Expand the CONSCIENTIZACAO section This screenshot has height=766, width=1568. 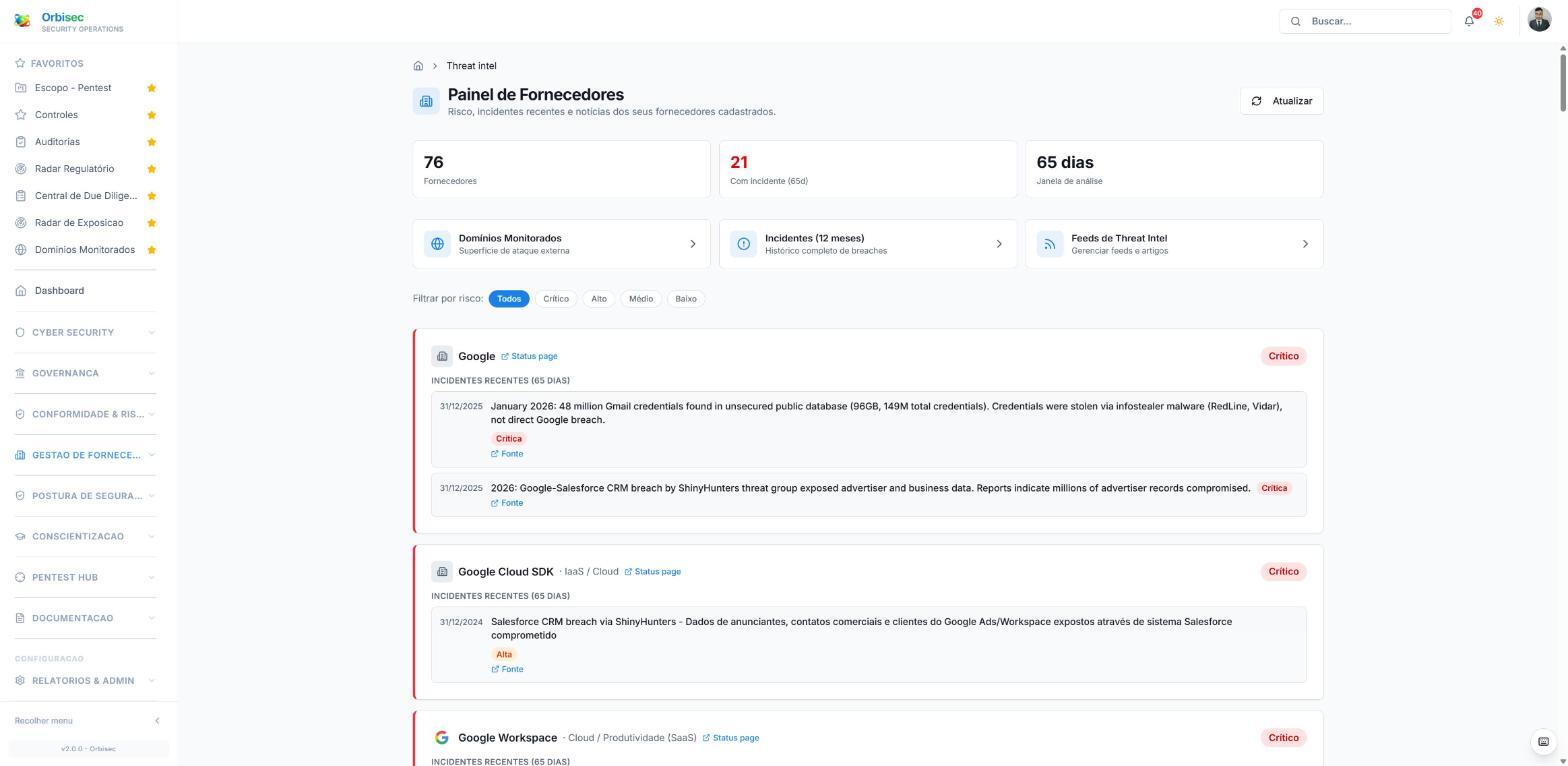85,537
